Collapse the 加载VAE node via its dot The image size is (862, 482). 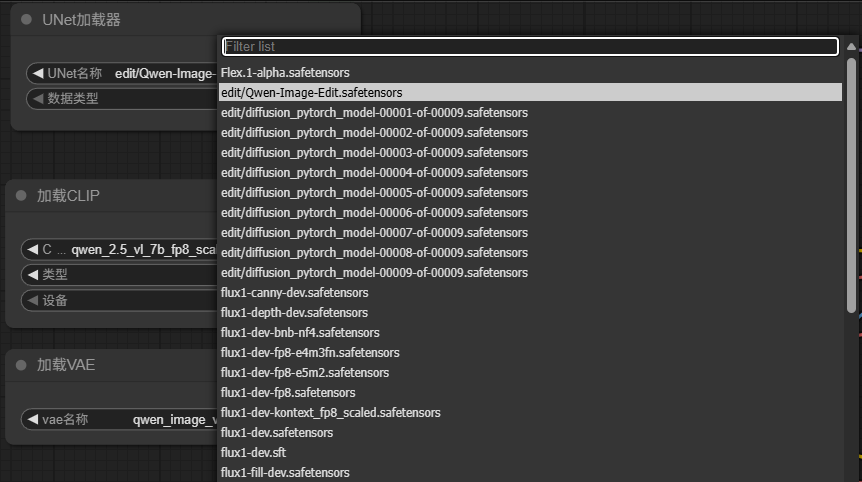pos(21,365)
